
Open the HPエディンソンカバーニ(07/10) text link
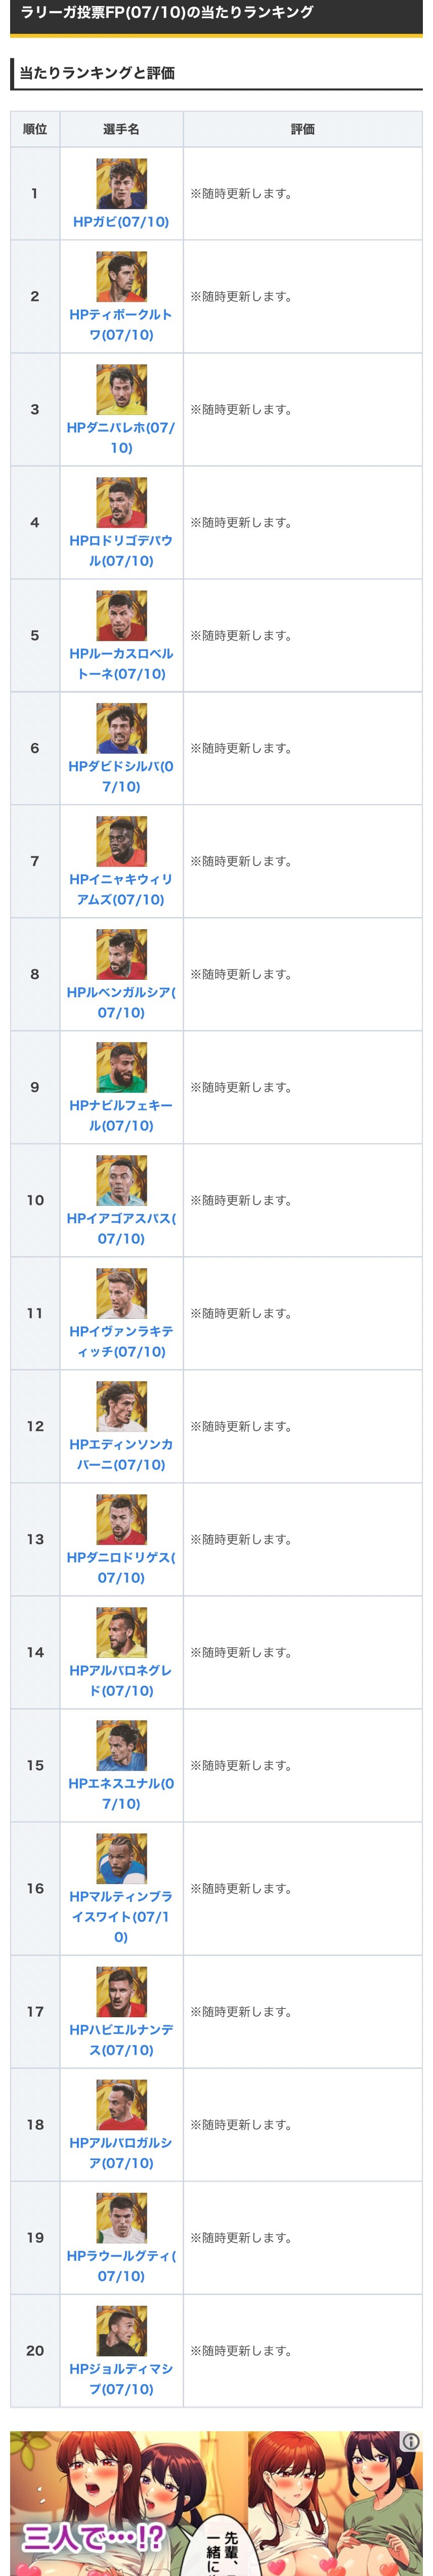[x=121, y=1455]
